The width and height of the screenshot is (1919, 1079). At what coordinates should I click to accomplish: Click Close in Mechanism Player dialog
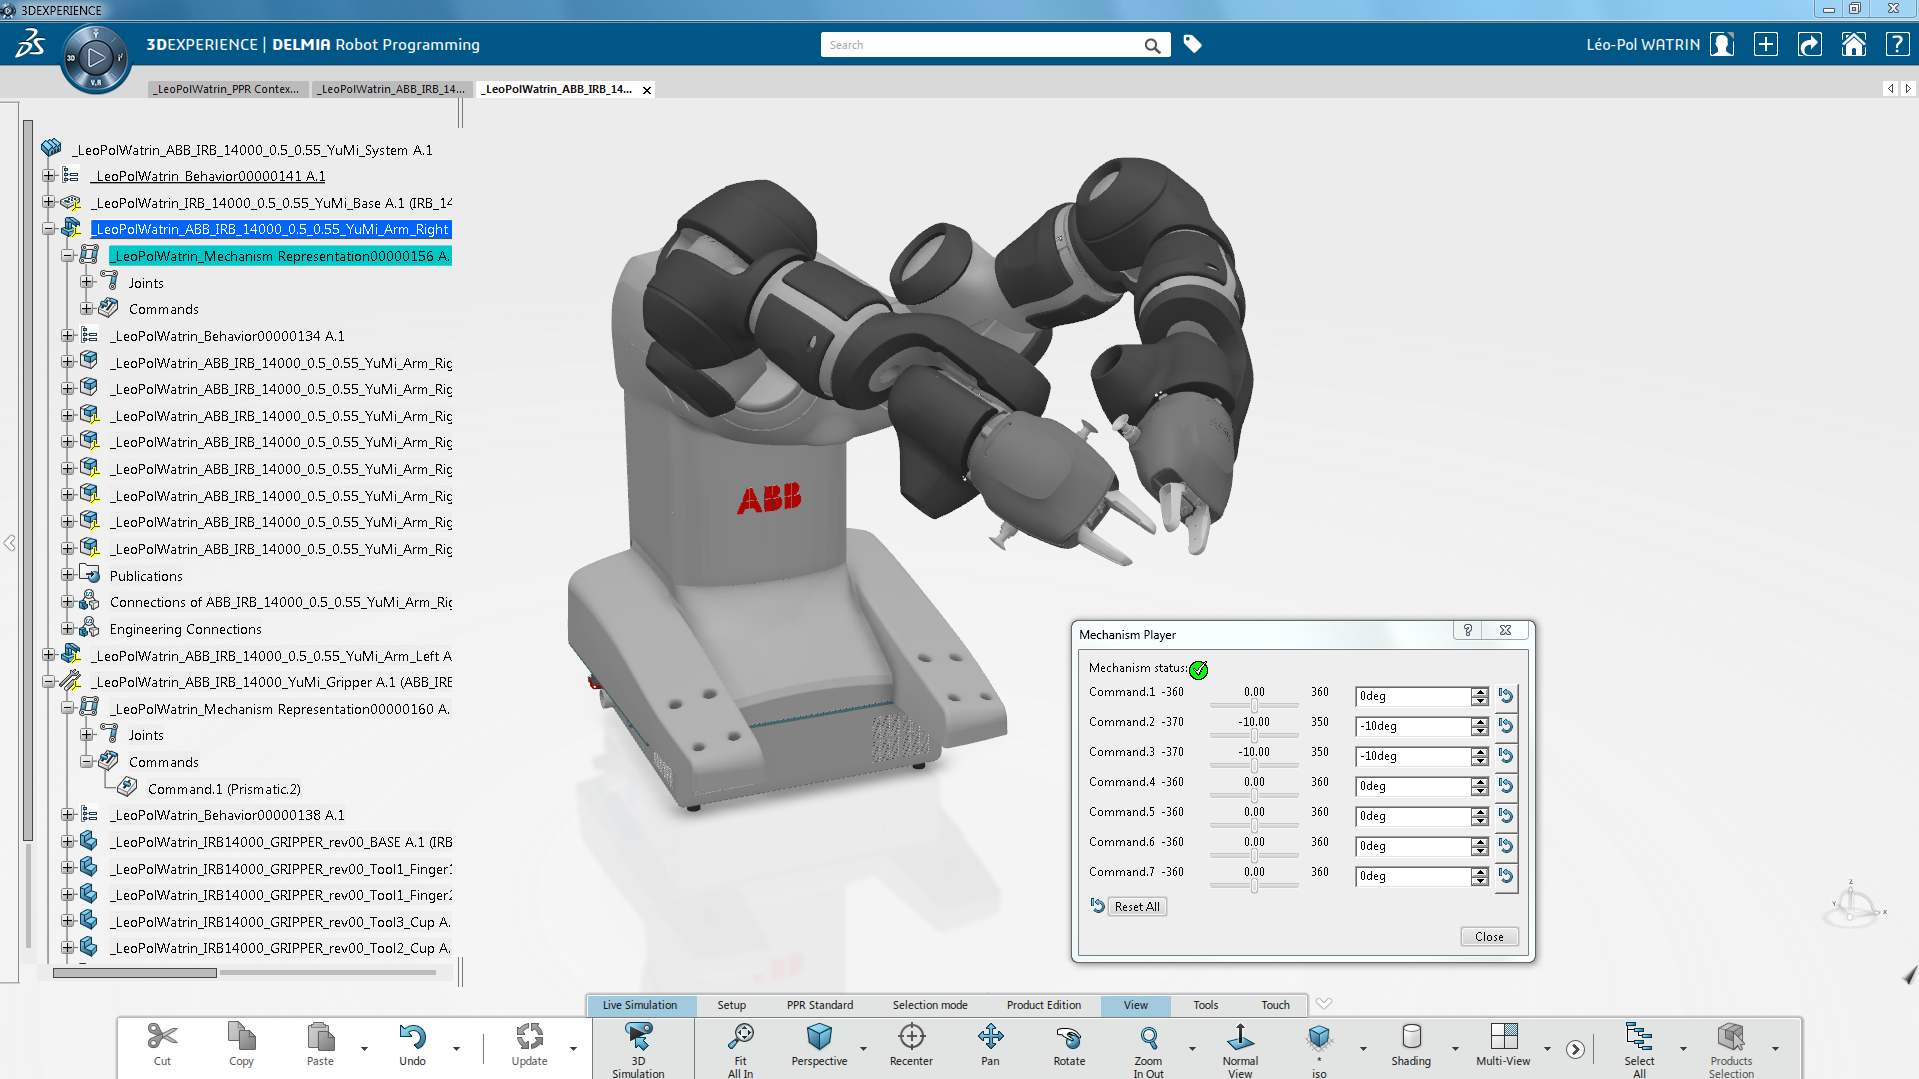point(1488,937)
